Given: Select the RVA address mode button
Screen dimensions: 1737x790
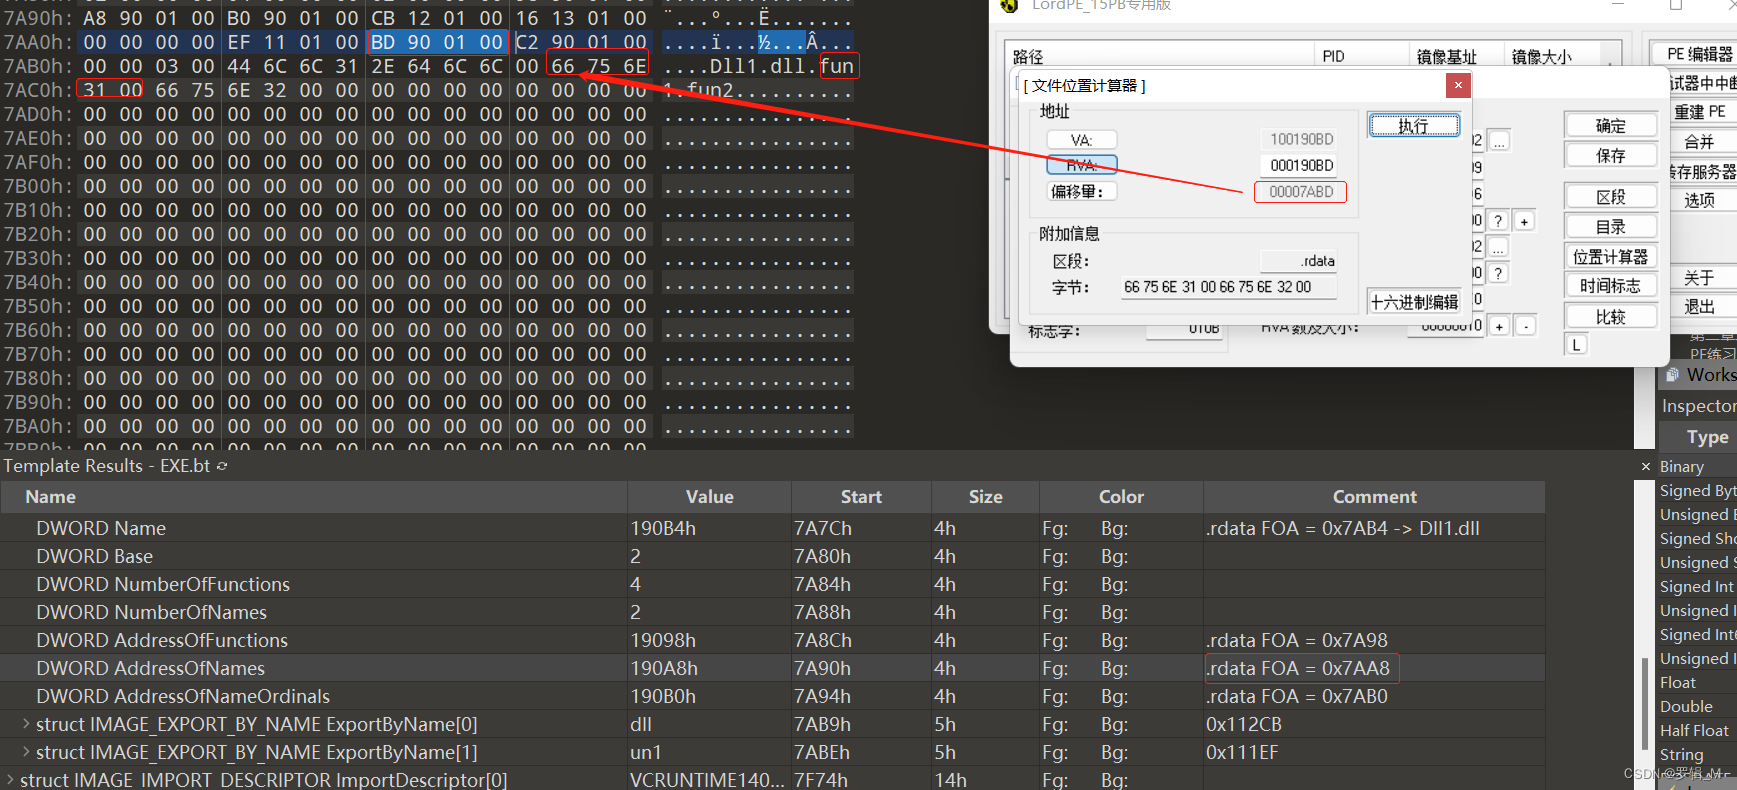Looking at the screenshot, I should (x=1081, y=165).
